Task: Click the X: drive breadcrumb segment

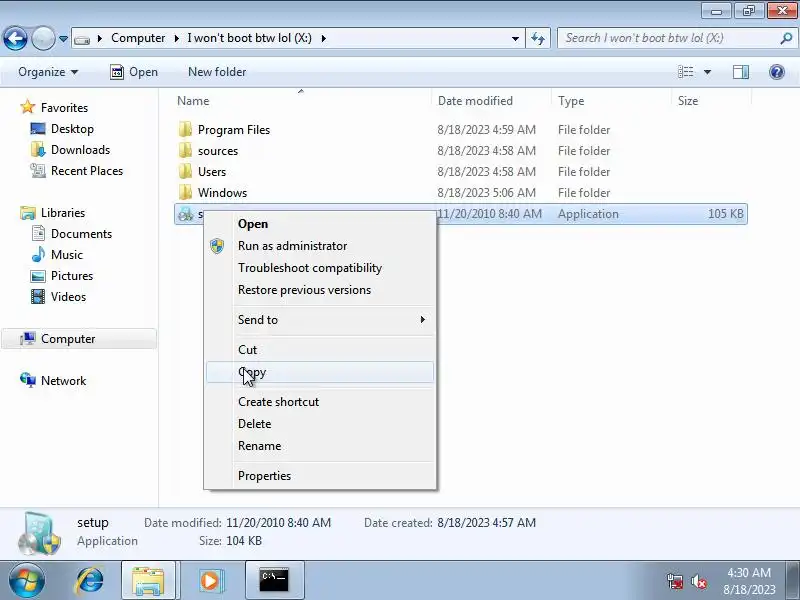Action: point(249,38)
